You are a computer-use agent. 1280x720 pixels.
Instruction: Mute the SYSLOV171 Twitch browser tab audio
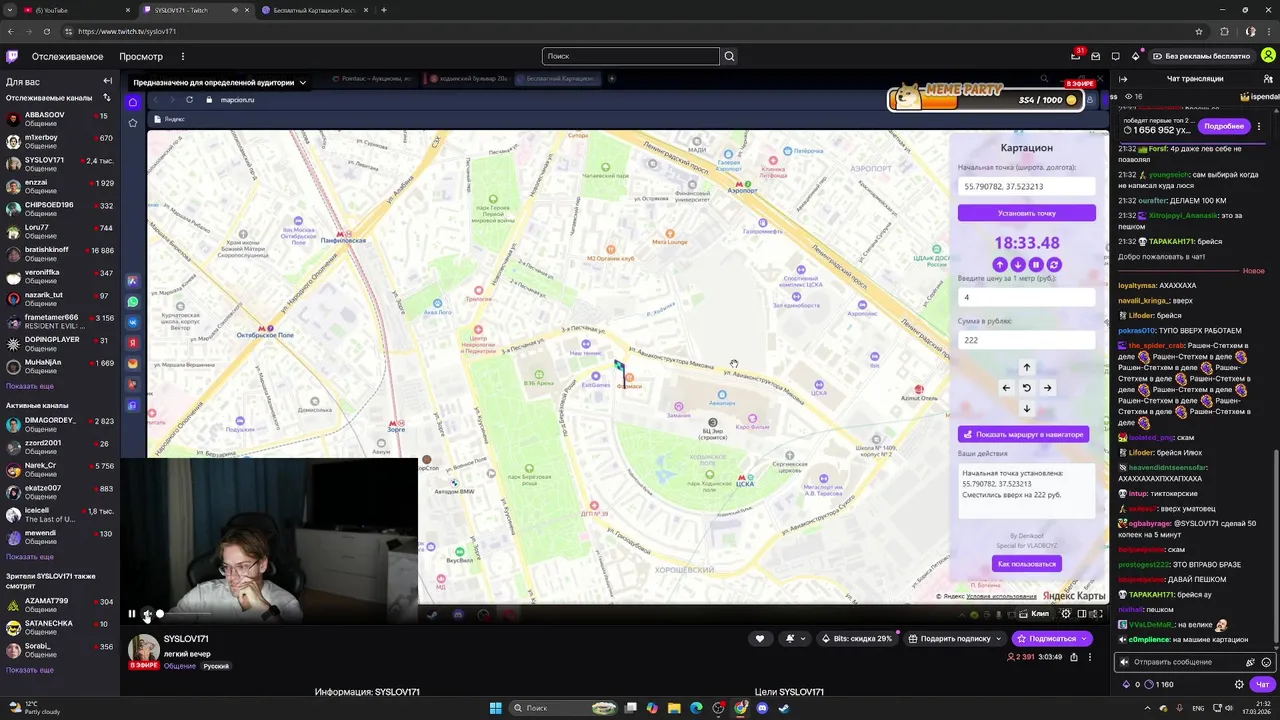(x=235, y=10)
